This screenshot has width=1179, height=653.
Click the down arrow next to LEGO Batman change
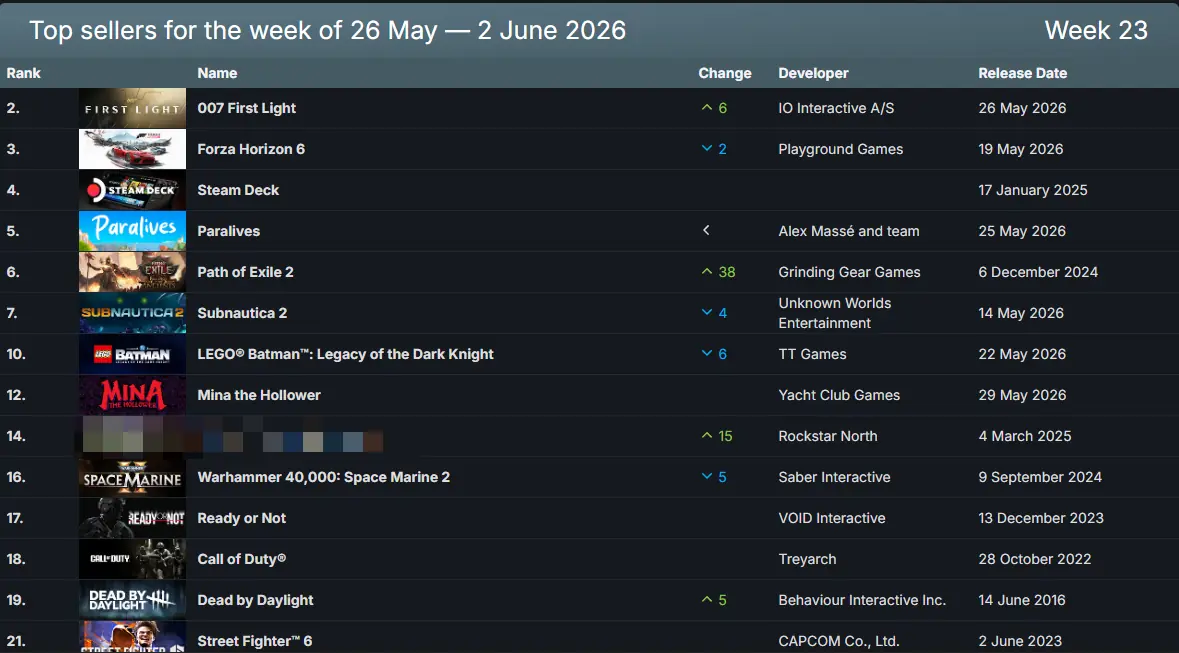pos(706,354)
